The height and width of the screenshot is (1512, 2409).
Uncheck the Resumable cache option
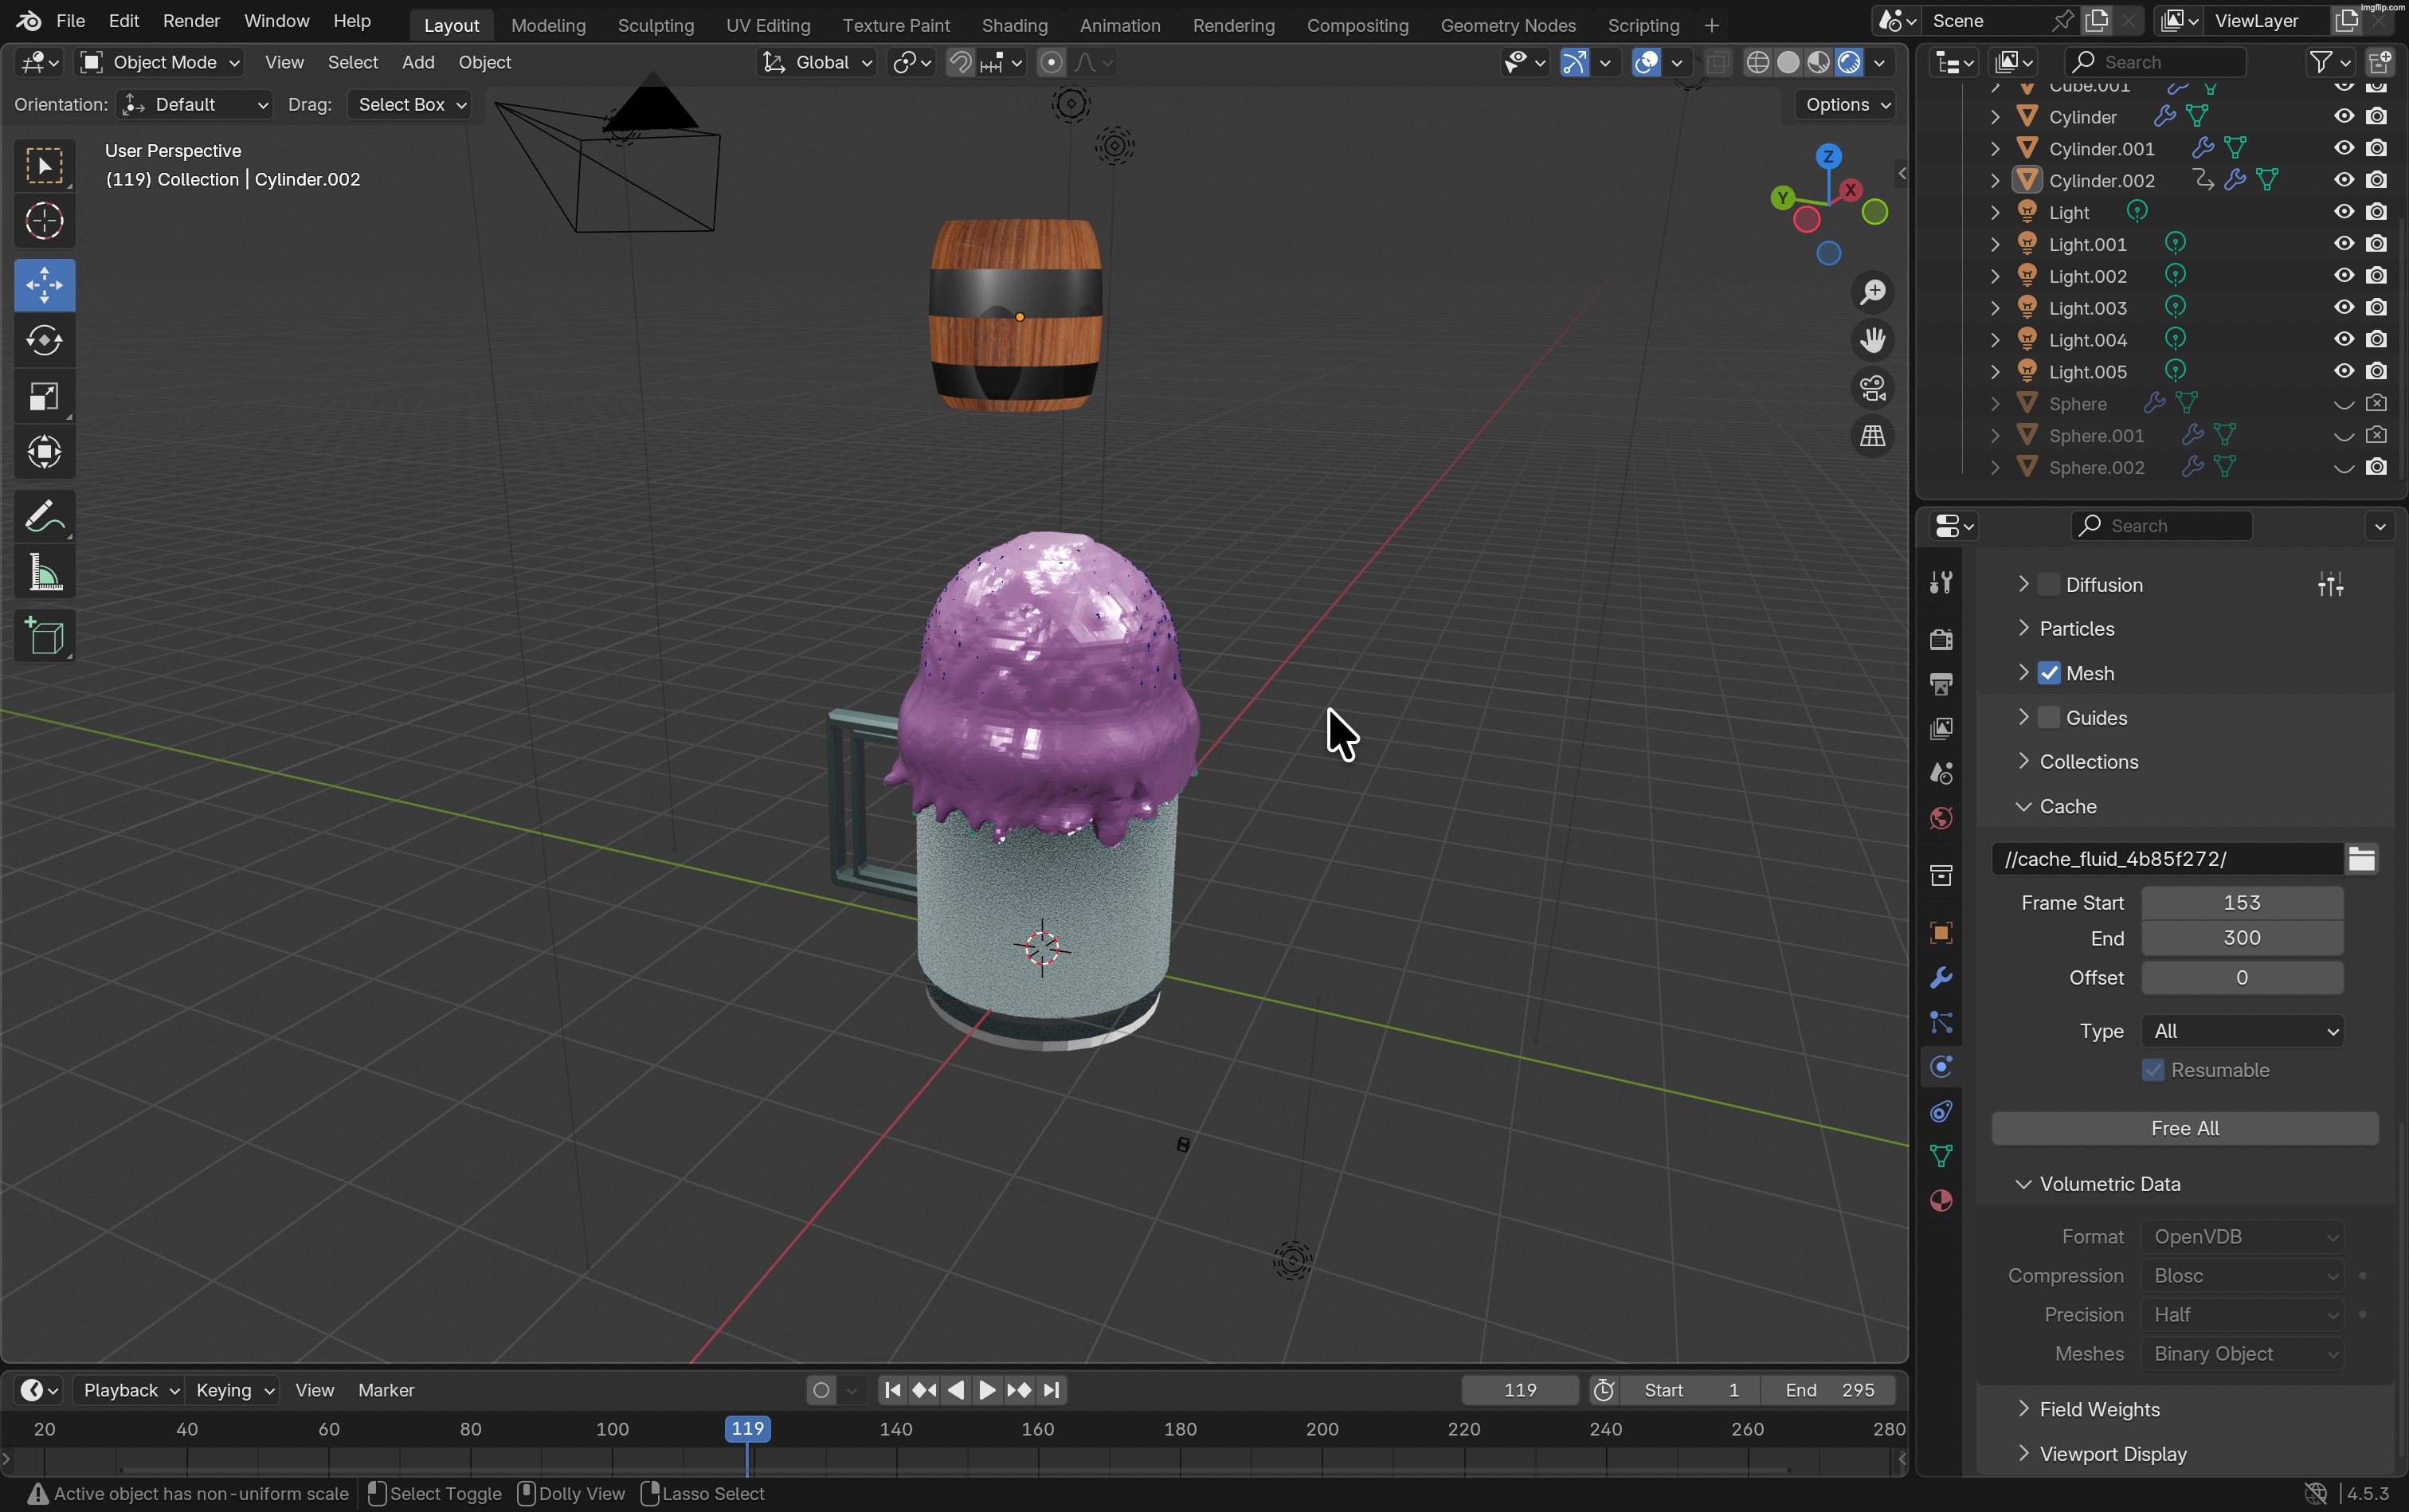pyautogui.click(x=2152, y=1070)
